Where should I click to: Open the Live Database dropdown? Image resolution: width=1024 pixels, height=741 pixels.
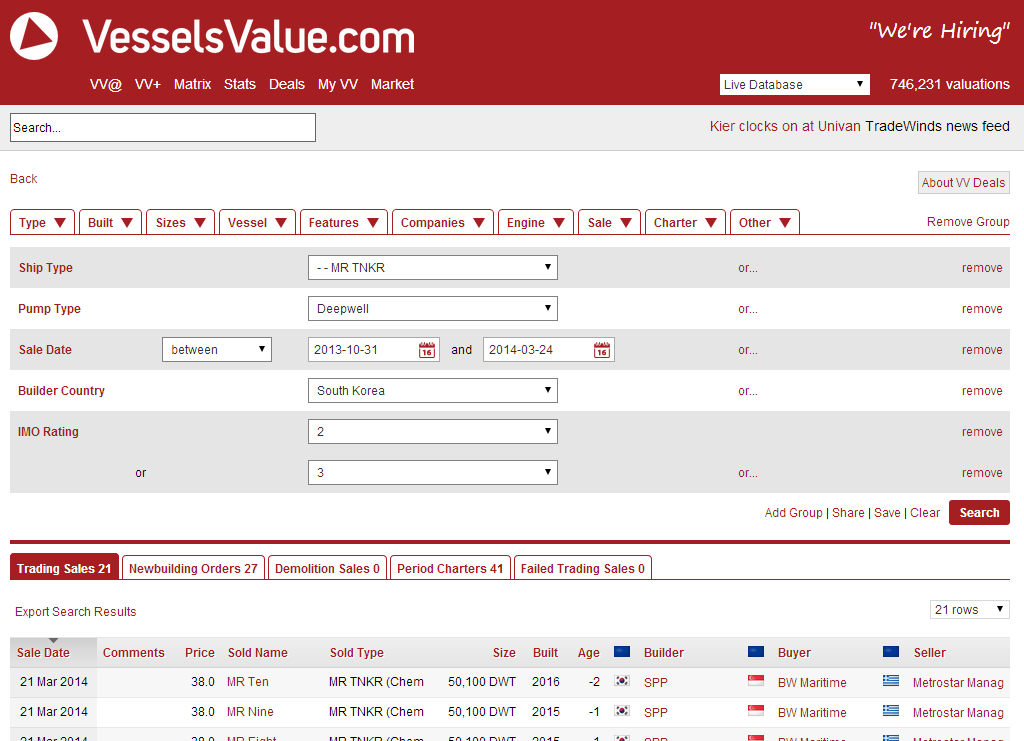click(795, 84)
